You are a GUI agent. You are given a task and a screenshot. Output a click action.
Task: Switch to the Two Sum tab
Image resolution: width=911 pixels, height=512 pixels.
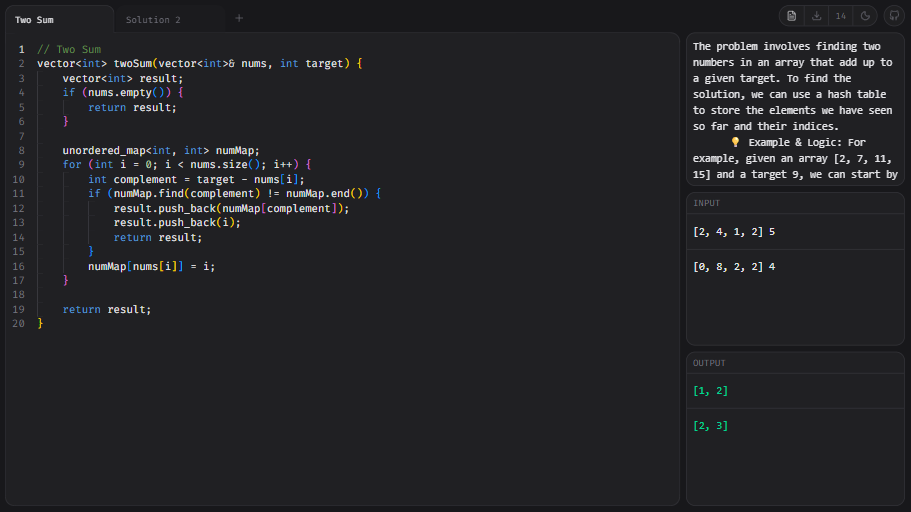click(60, 20)
